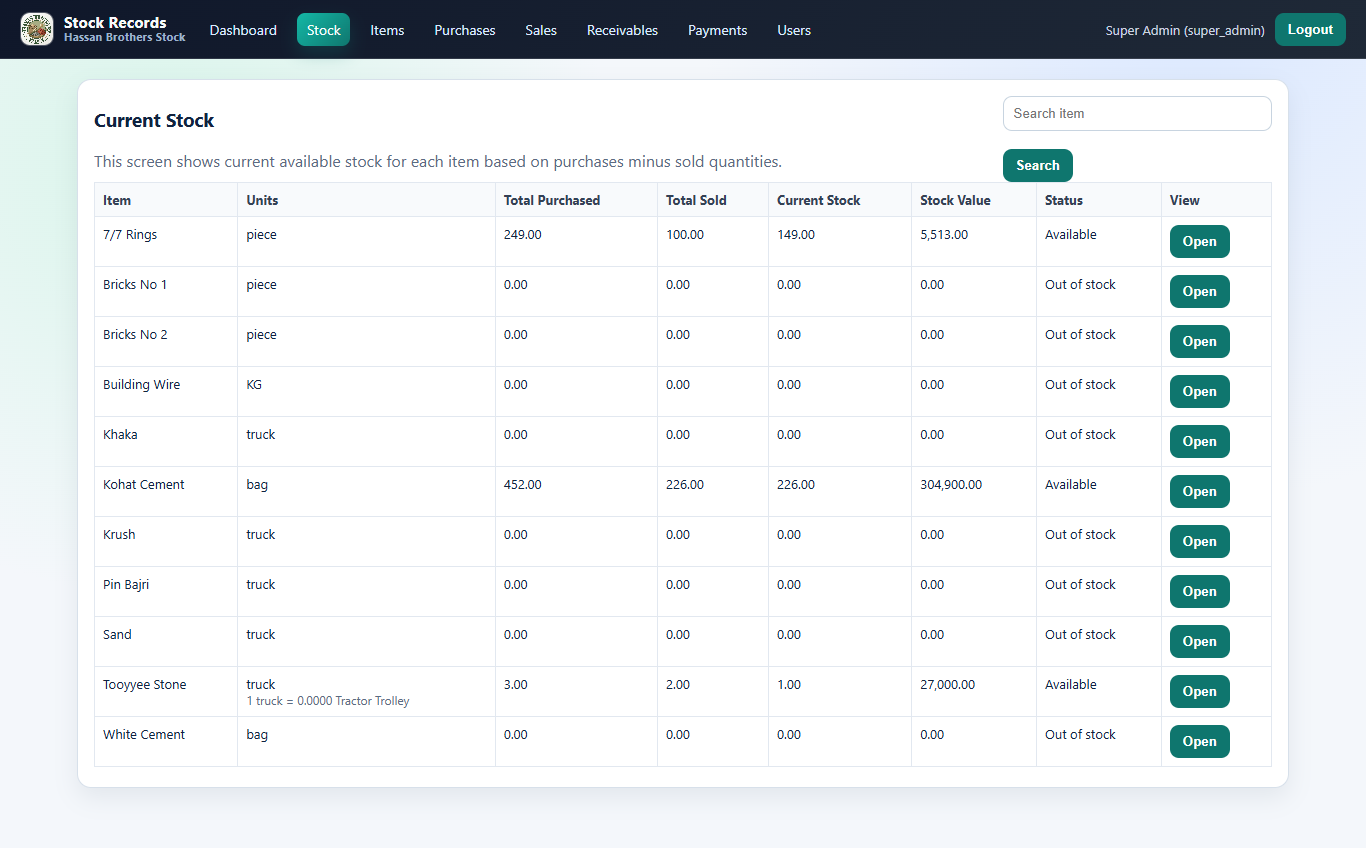Click the Sand row Out of stock status
This screenshot has height=848, width=1366.
(x=1080, y=635)
